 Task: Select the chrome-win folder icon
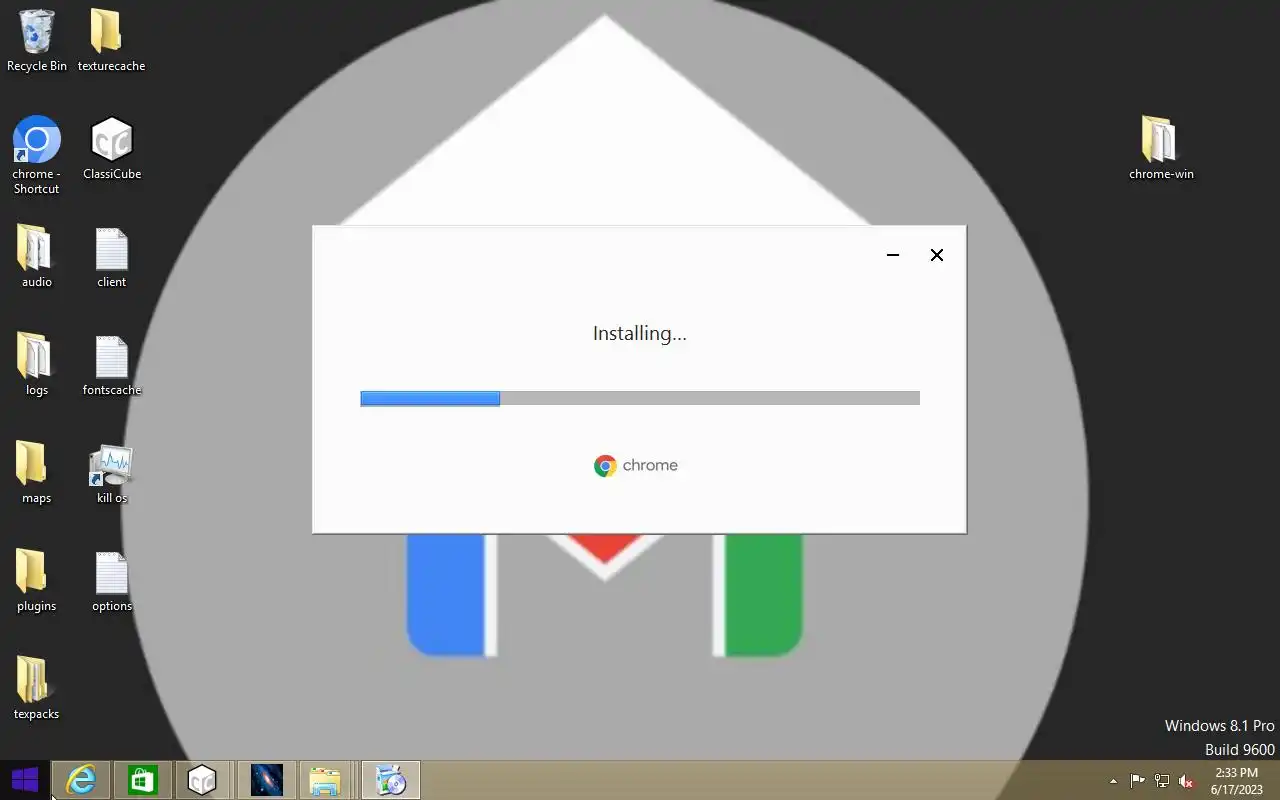[1161, 149]
